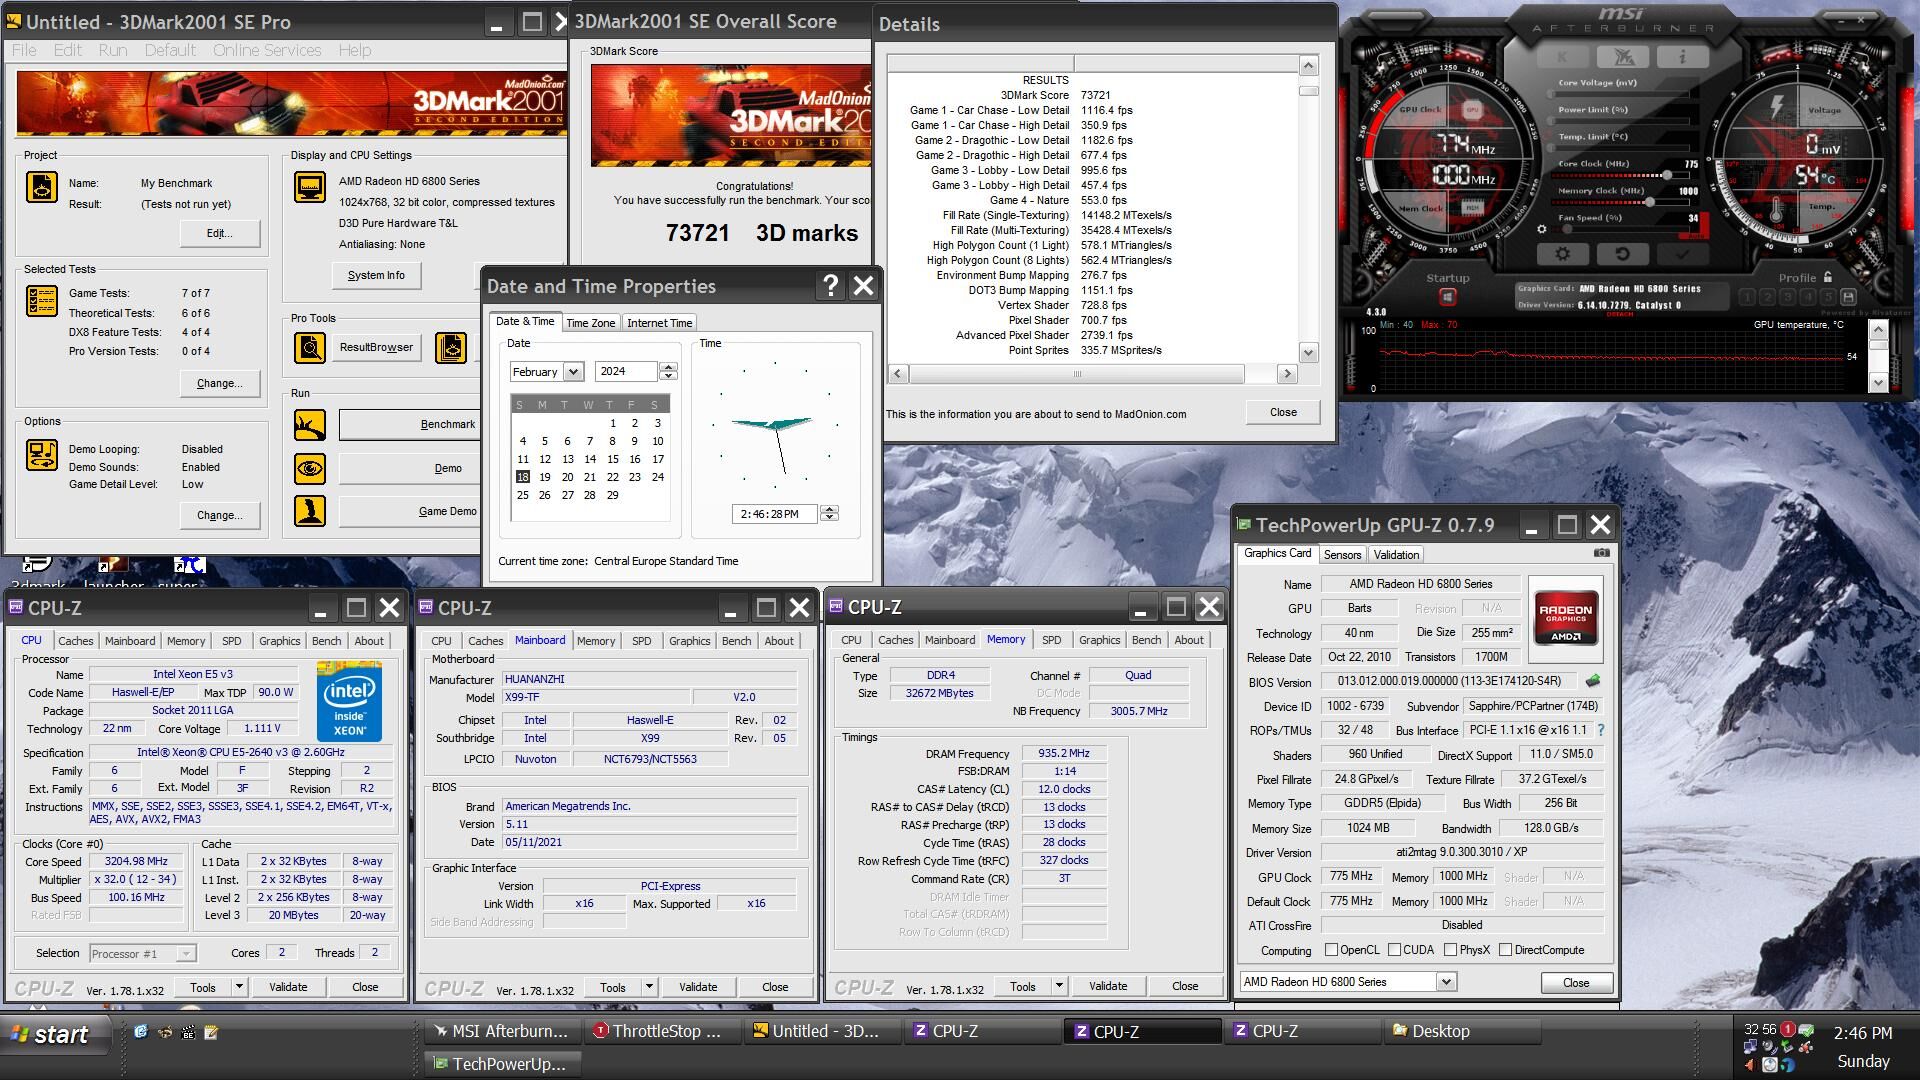Increment the year stepper in Date and Time
1920x1080 pixels.
pyautogui.click(x=668, y=367)
